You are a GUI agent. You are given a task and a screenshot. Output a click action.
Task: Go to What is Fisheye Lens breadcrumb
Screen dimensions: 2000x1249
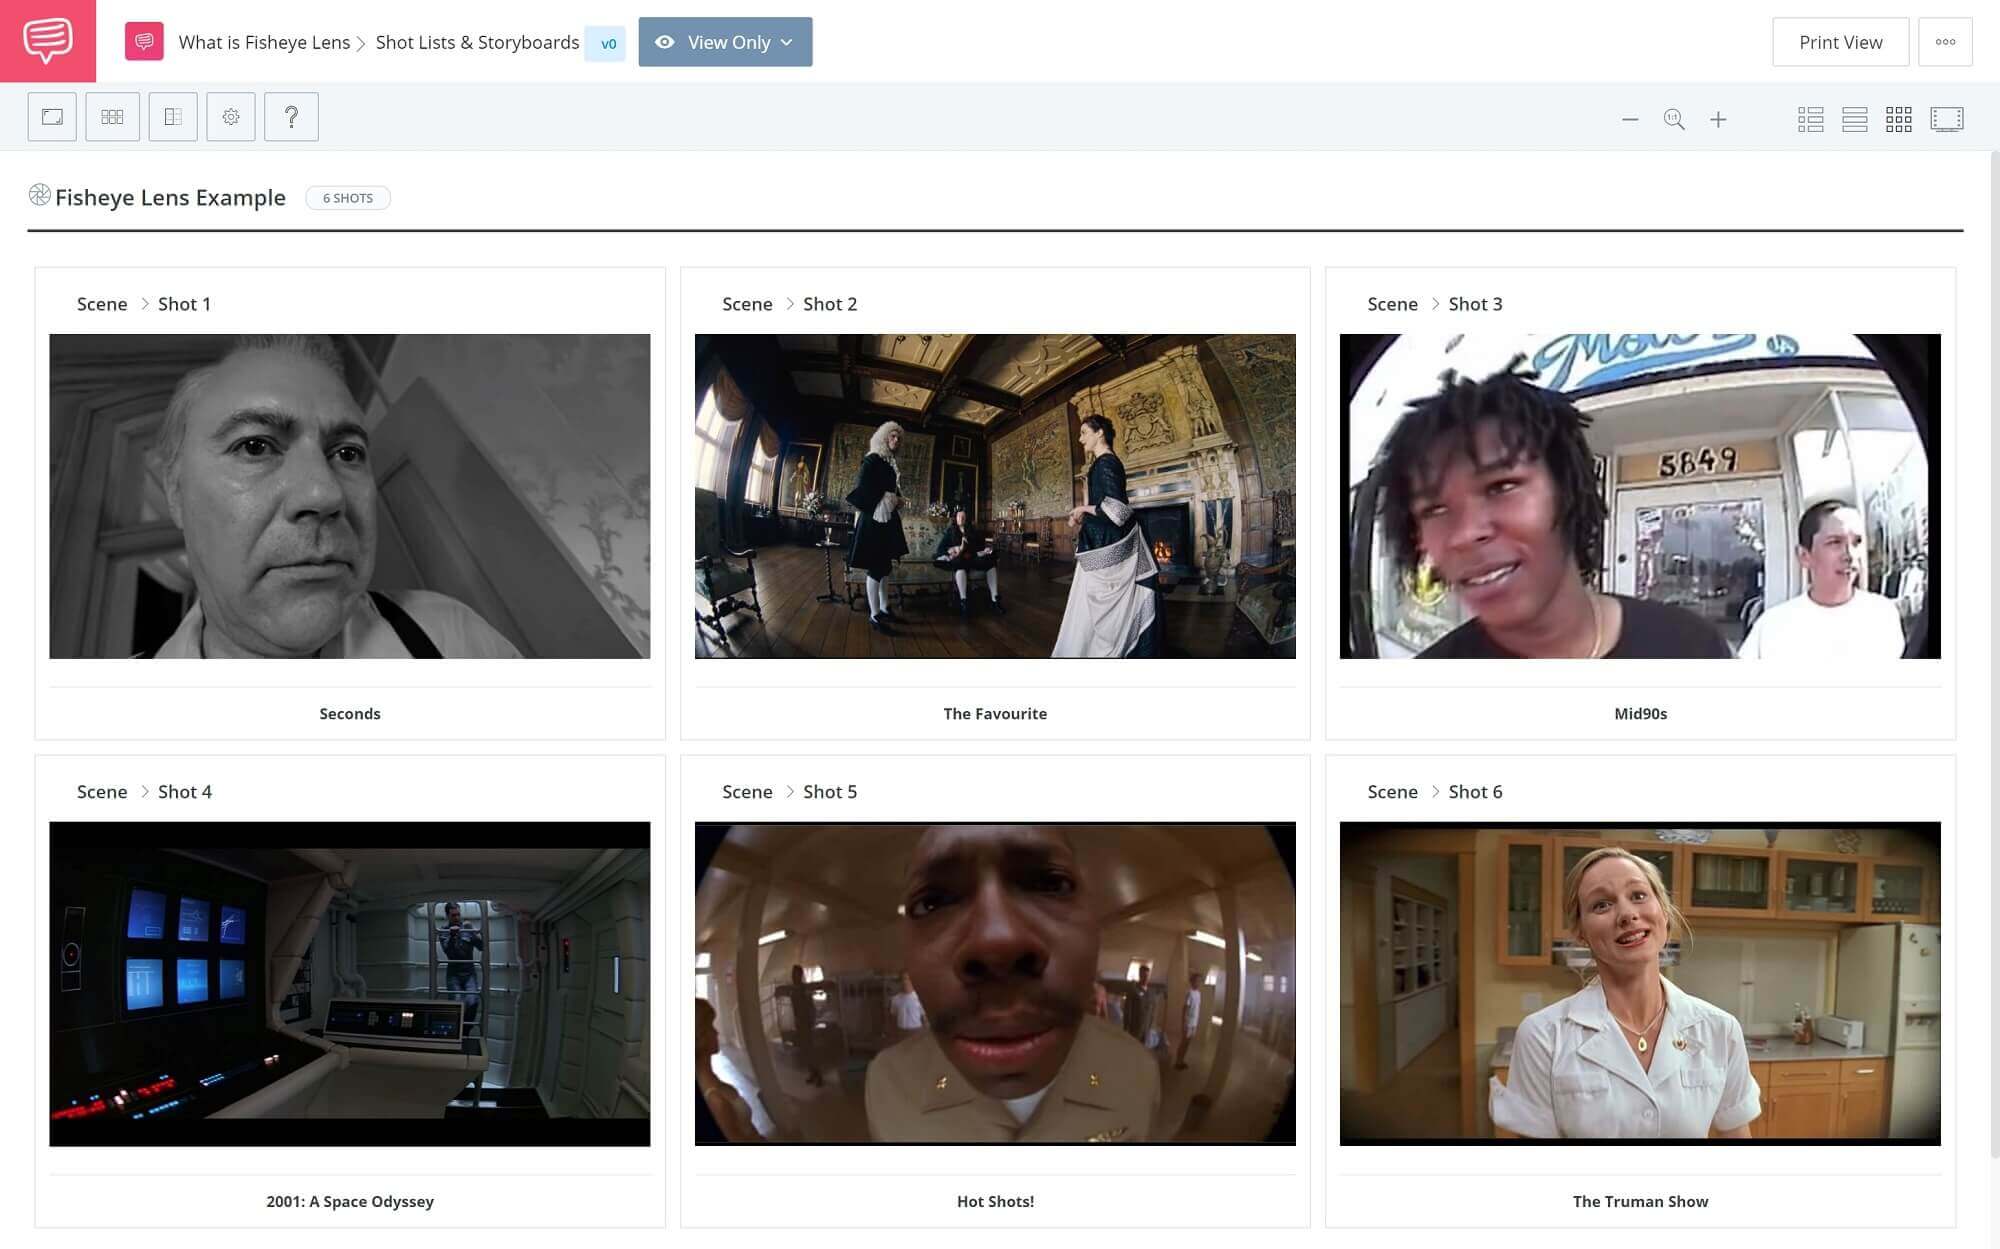264,42
